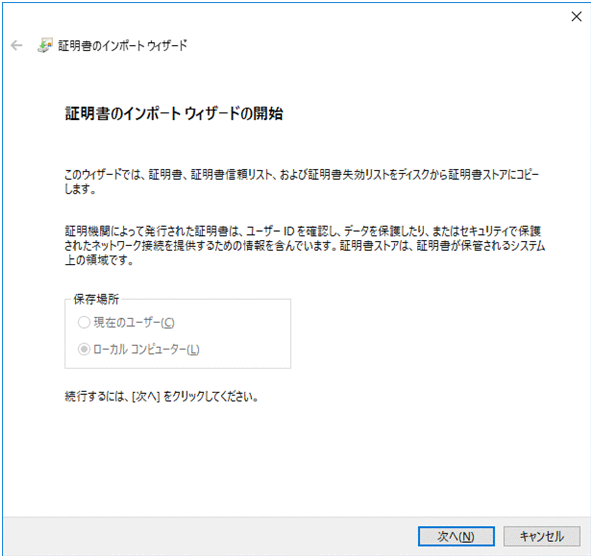Click the 保存場所 group label

point(96,299)
